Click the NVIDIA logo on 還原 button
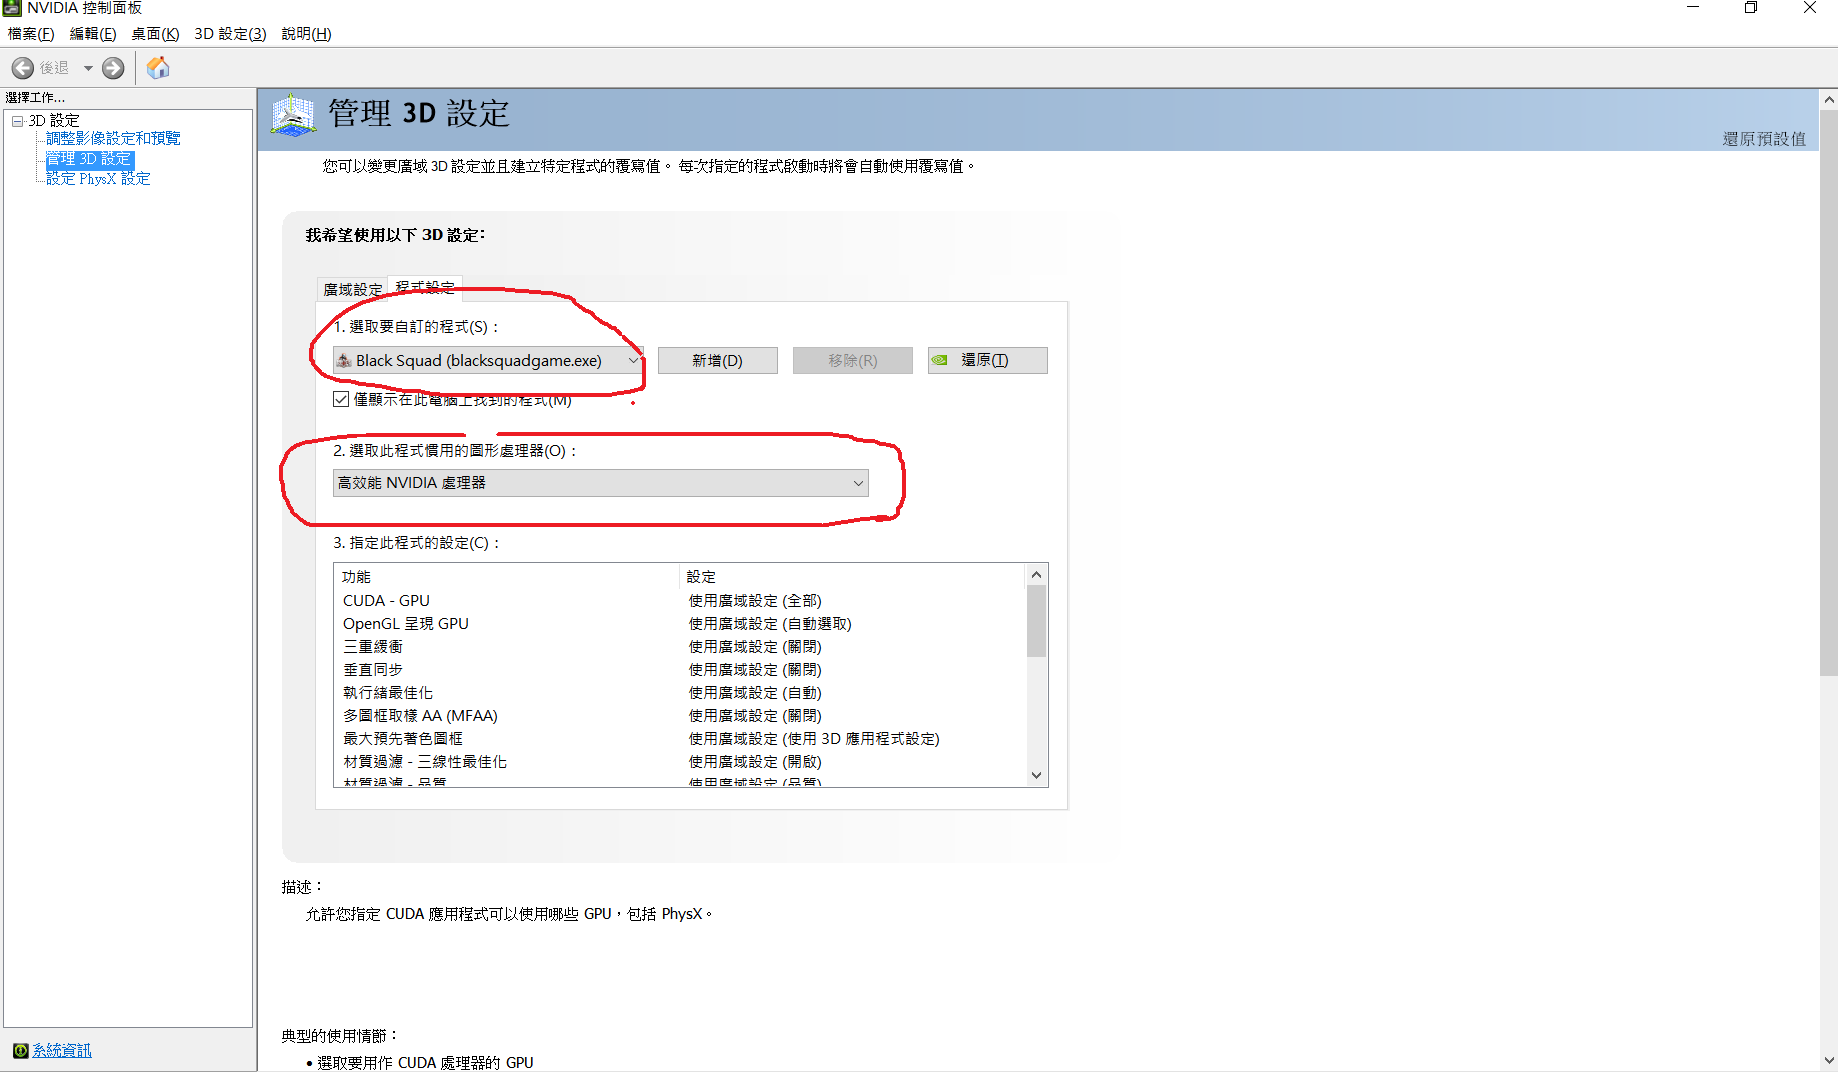 point(939,360)
